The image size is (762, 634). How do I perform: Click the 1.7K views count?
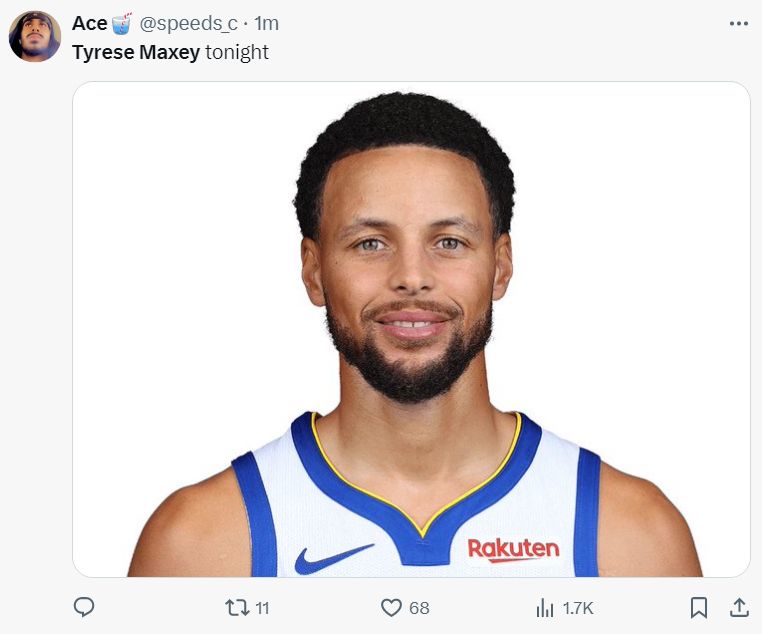tap(578, 608)
